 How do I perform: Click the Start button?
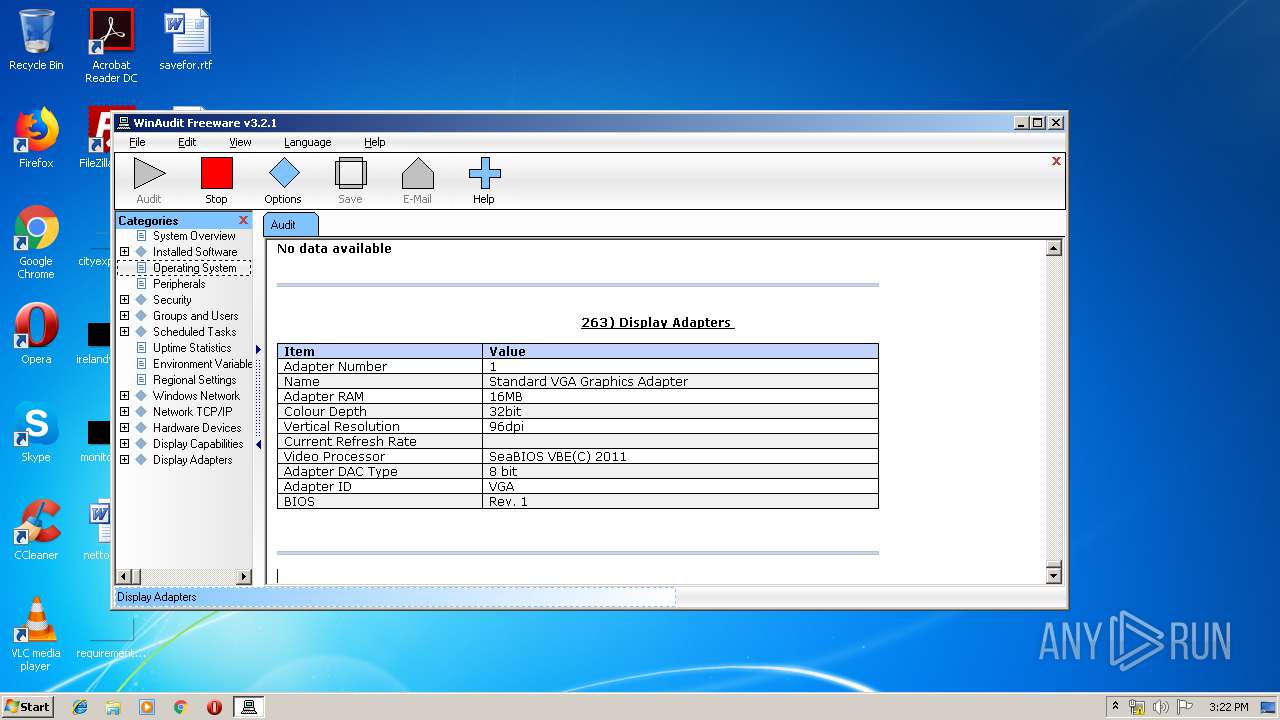tap(28, 706)
